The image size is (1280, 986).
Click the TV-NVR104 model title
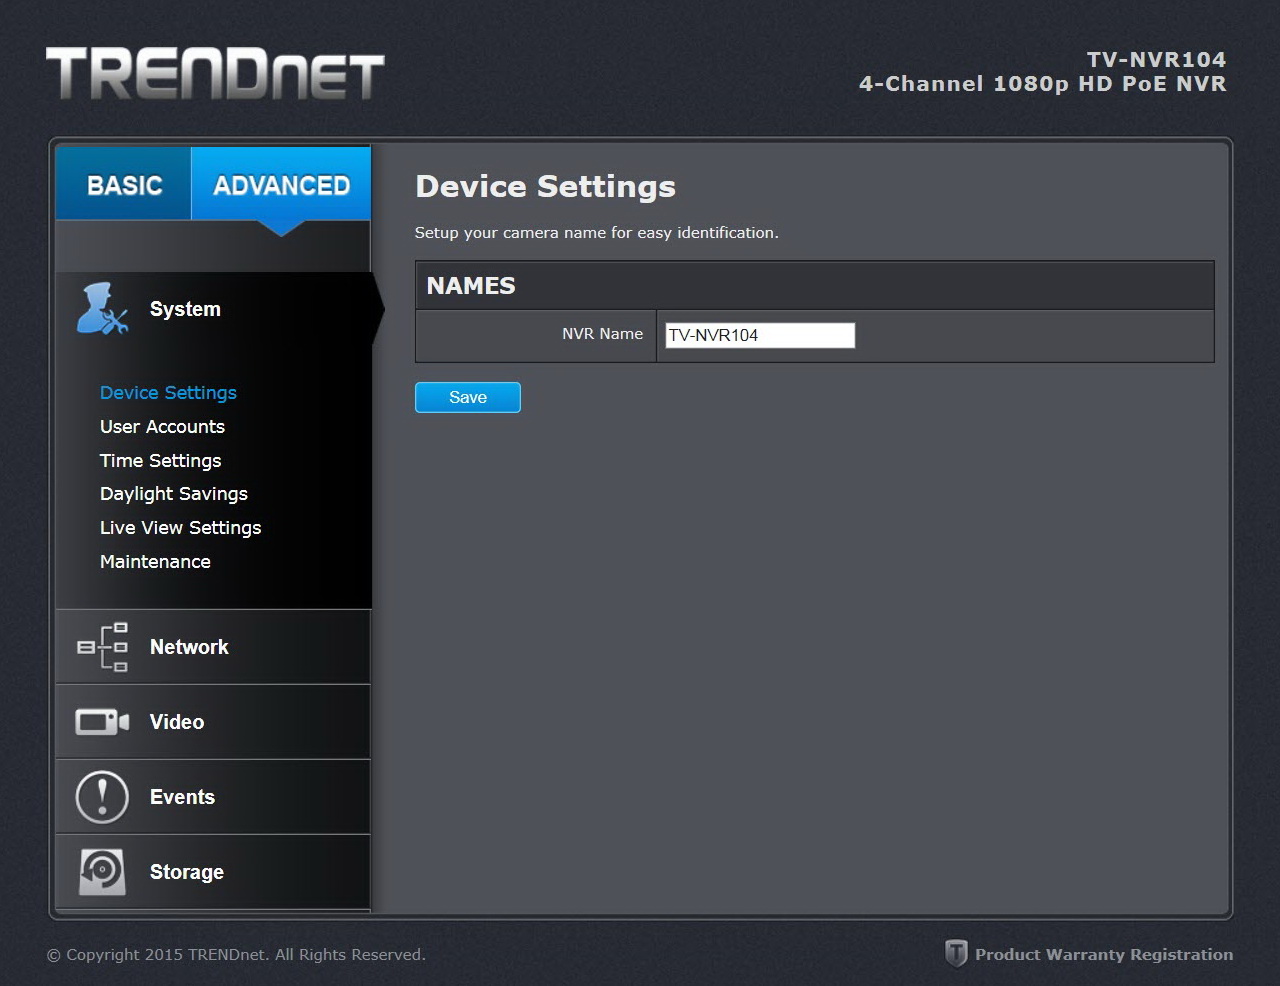1156,59
